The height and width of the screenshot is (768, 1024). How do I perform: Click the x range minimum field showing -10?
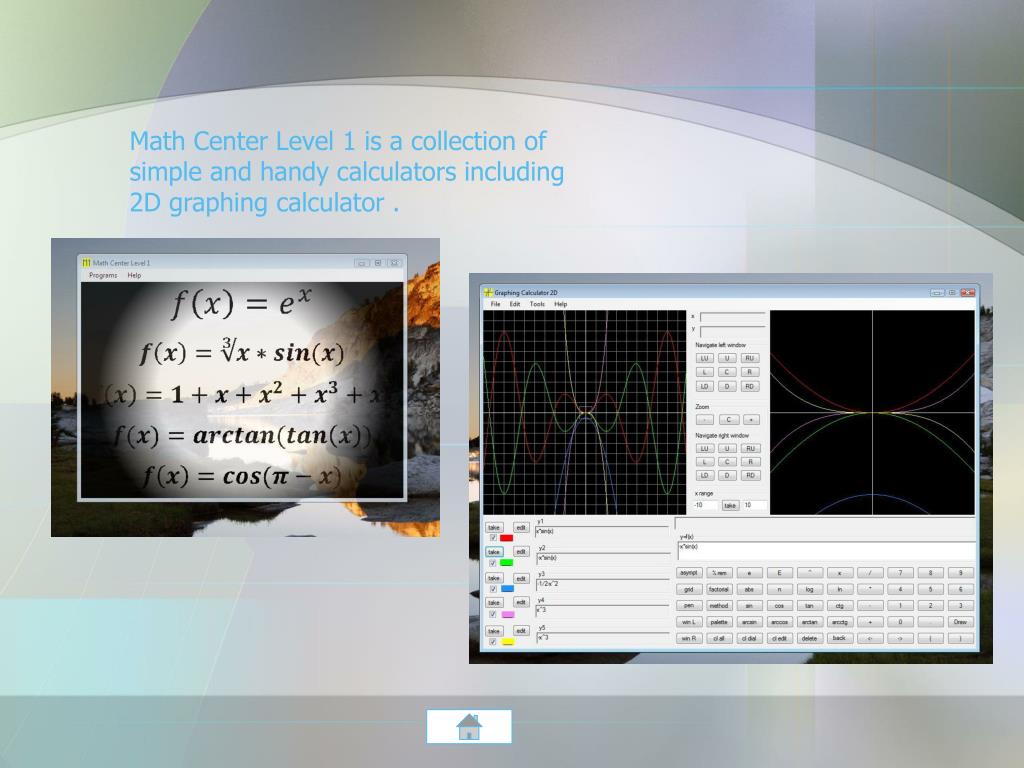pos(705,505)
